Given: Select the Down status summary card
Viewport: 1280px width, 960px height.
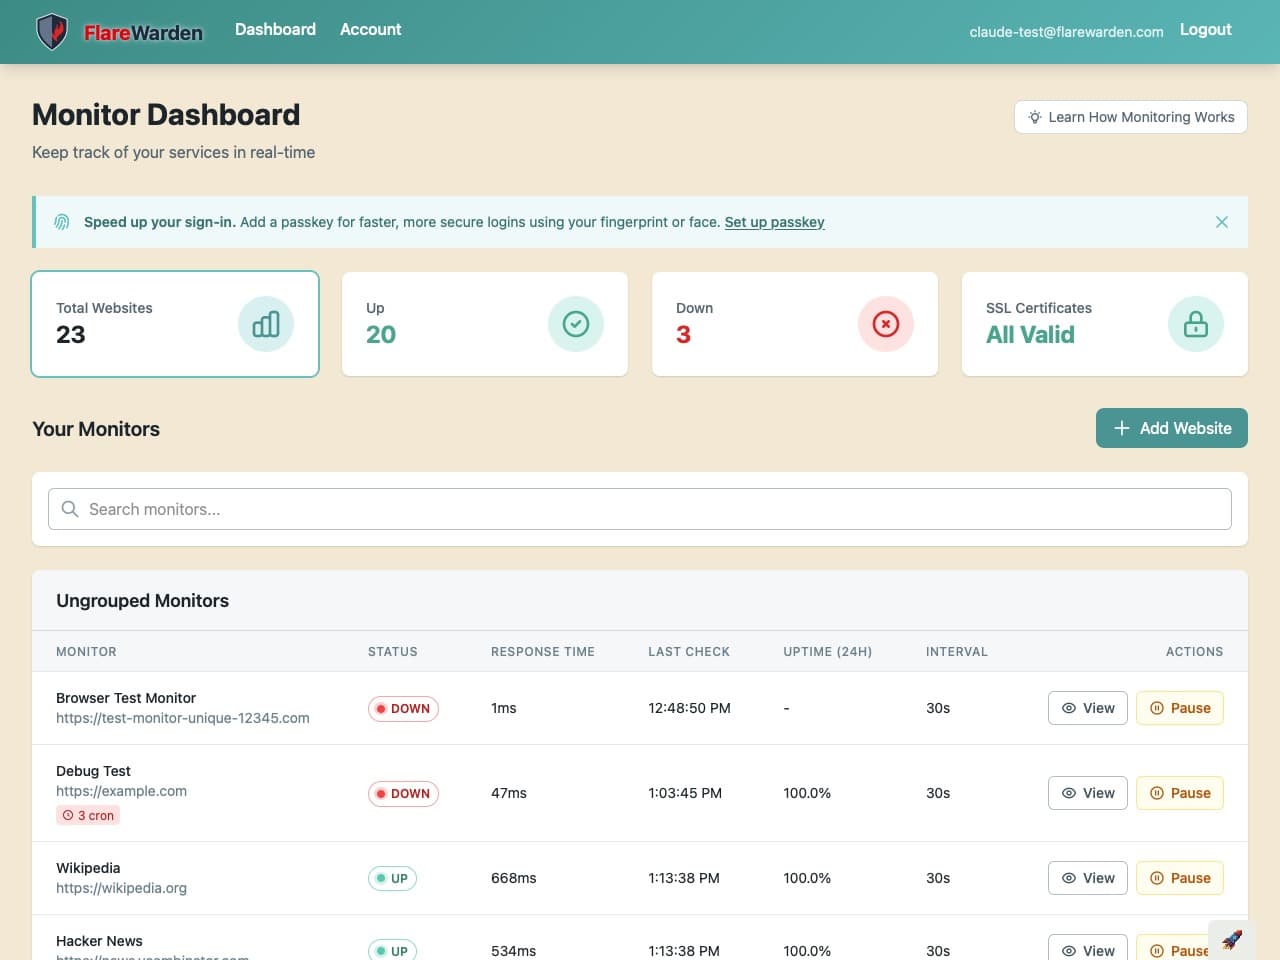Looking at the screenshot, I should click(x=795, y=324).
